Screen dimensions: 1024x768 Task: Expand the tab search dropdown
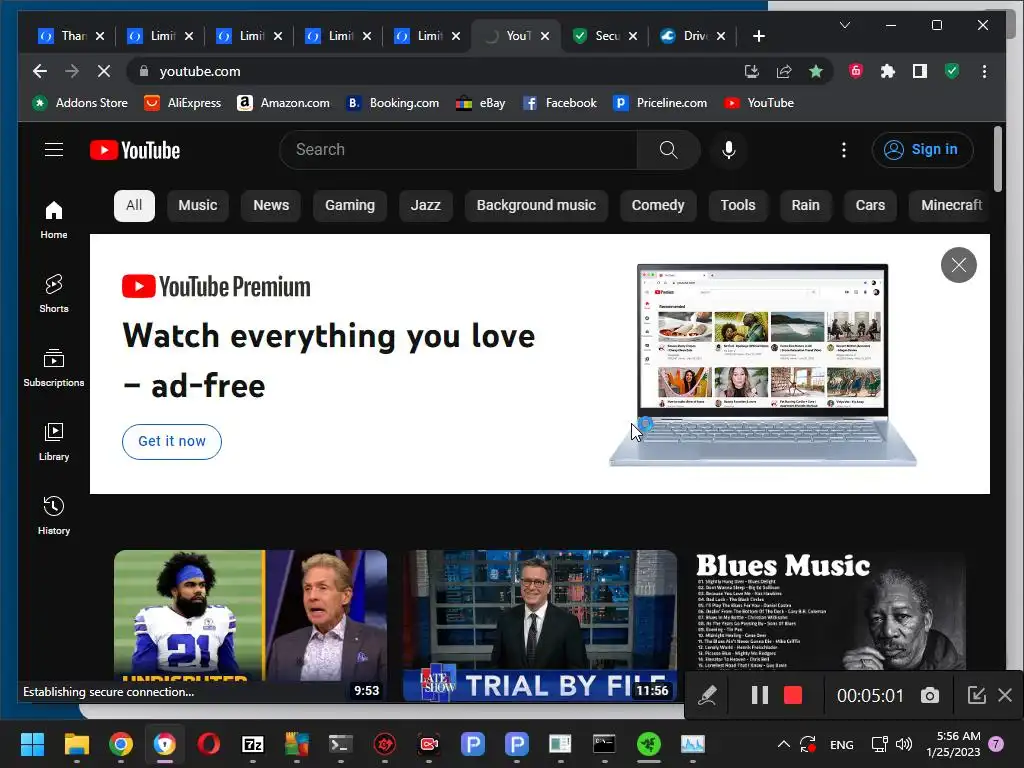(844, 25)
